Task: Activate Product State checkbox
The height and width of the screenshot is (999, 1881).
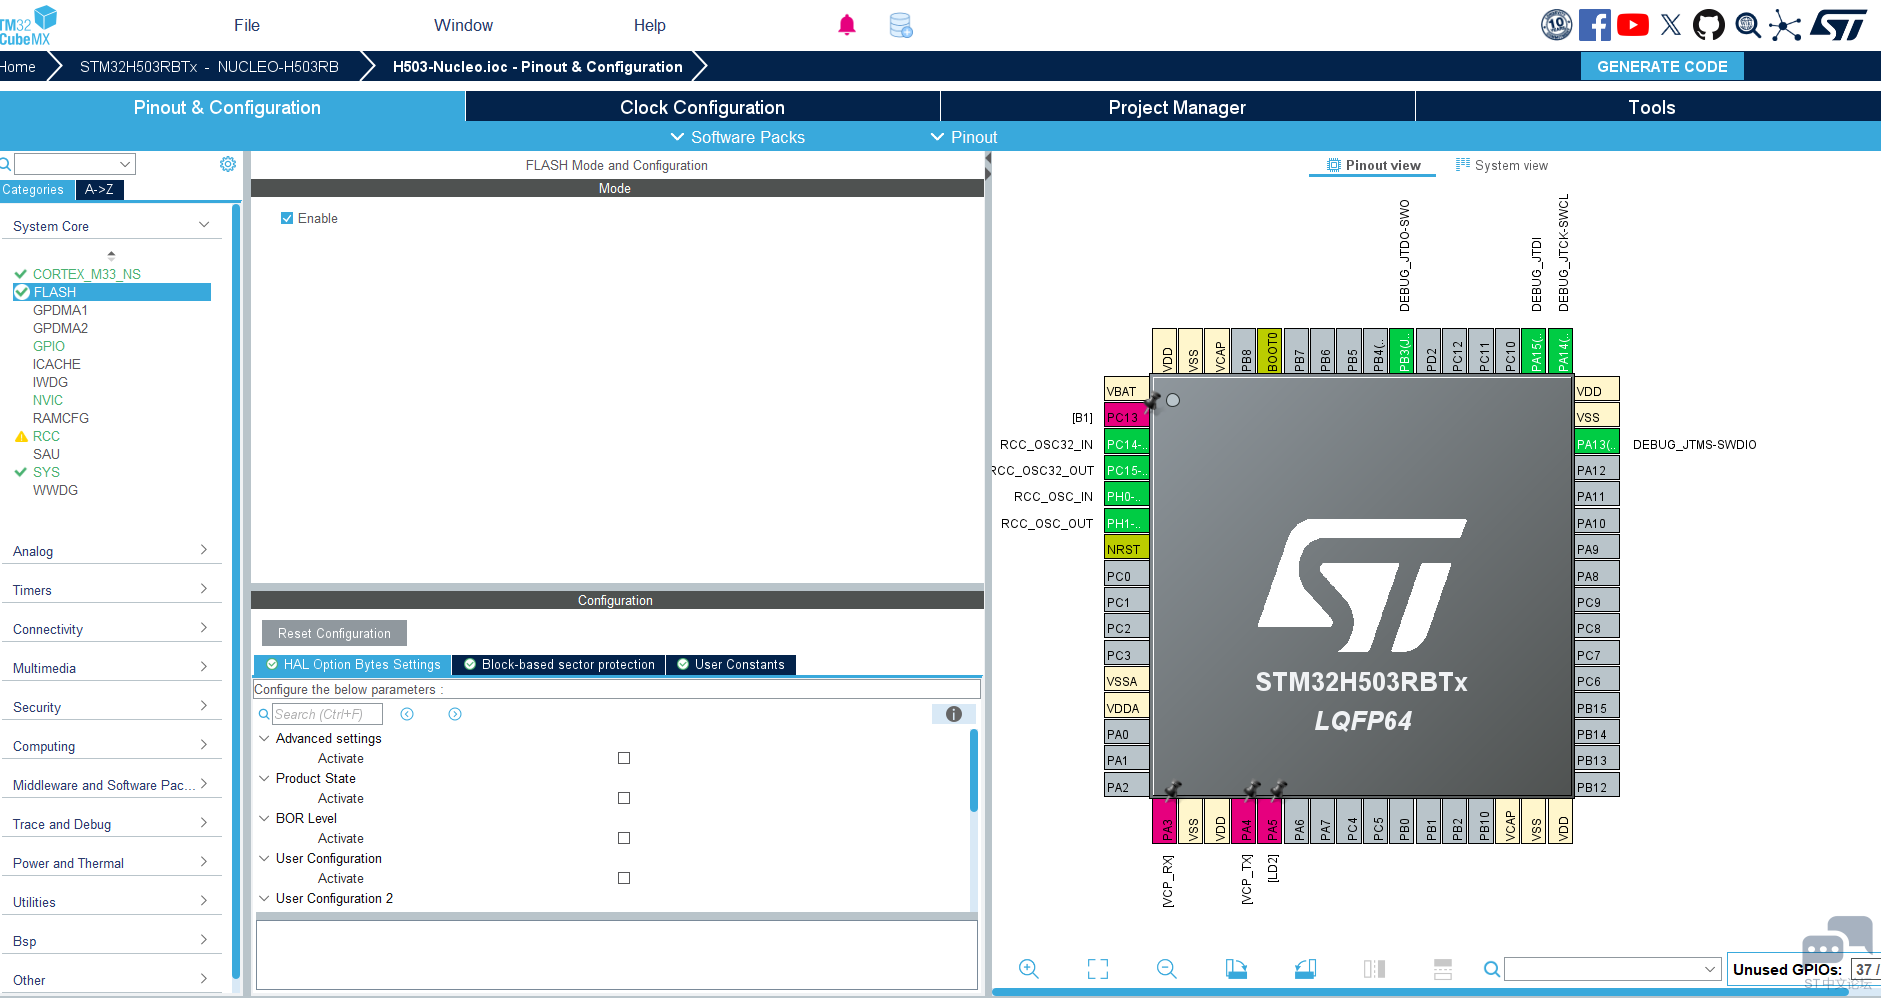Action: click(624, 798)
